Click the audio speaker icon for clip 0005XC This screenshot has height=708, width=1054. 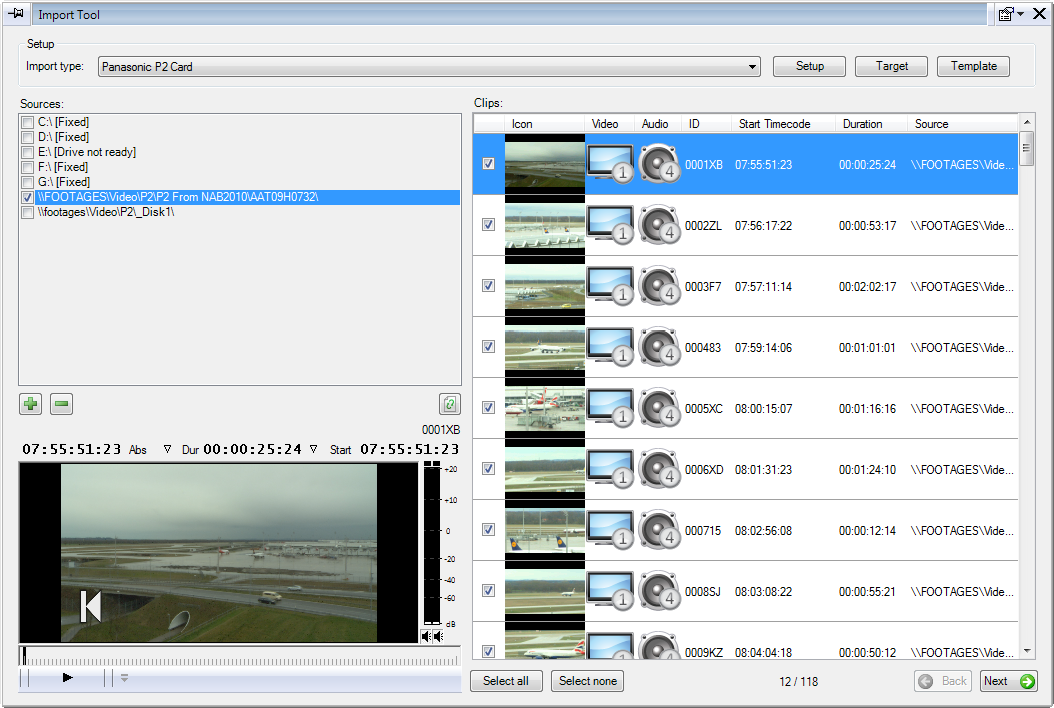click(659, 408)
